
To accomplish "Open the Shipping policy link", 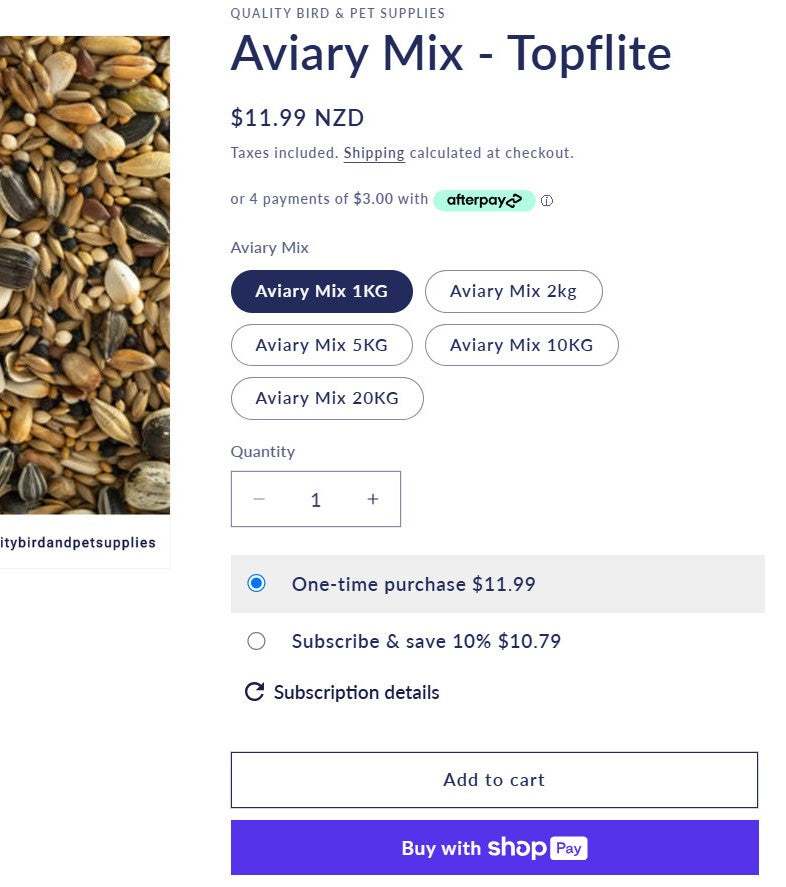I will tap(374, 153).
